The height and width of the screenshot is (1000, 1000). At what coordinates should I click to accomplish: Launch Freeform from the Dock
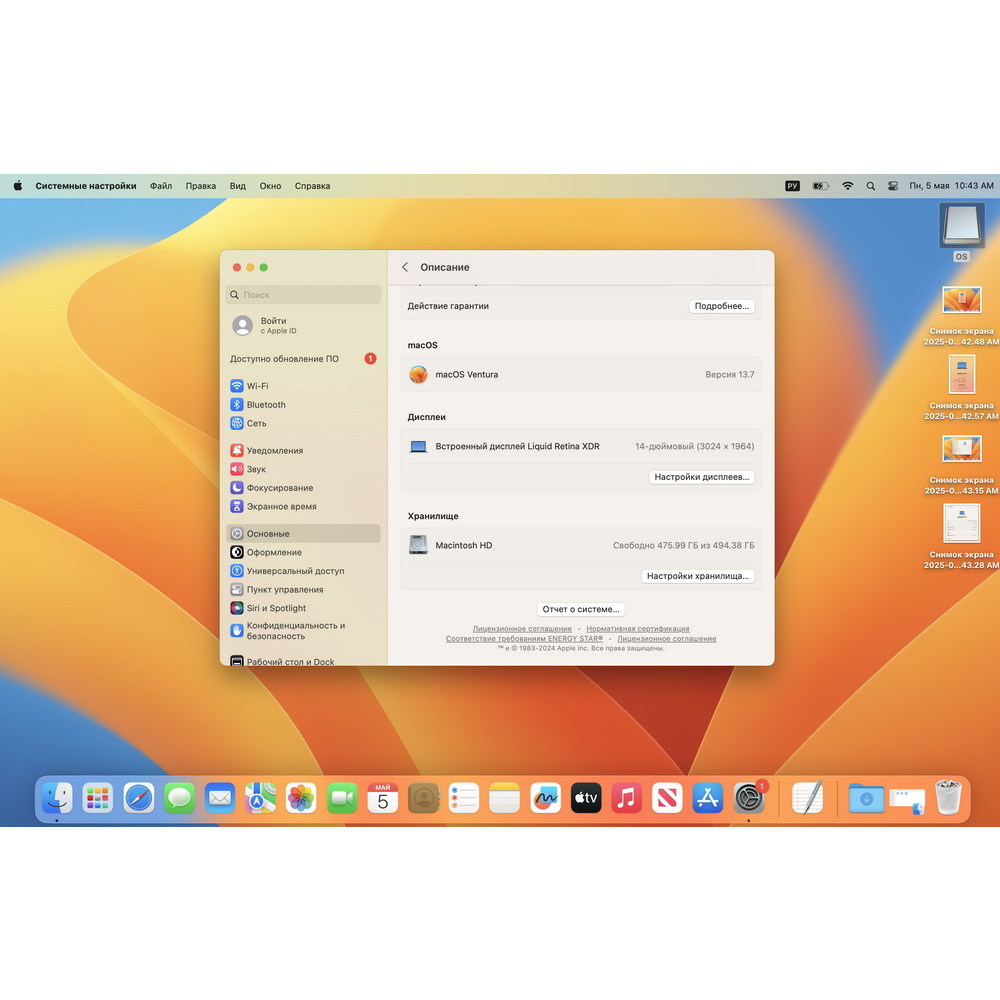[545, 798]
